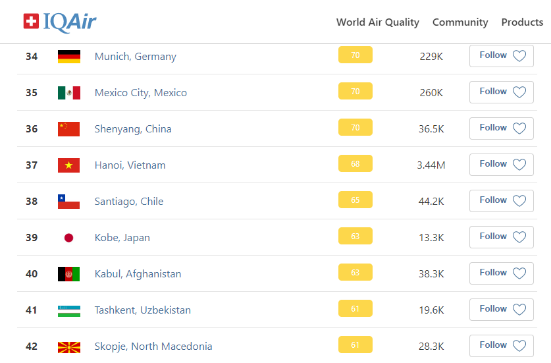The width and height of the screenshot is (551, 363).
Task: Follow Kobe, Japan
Action: [x=501, y=237]
